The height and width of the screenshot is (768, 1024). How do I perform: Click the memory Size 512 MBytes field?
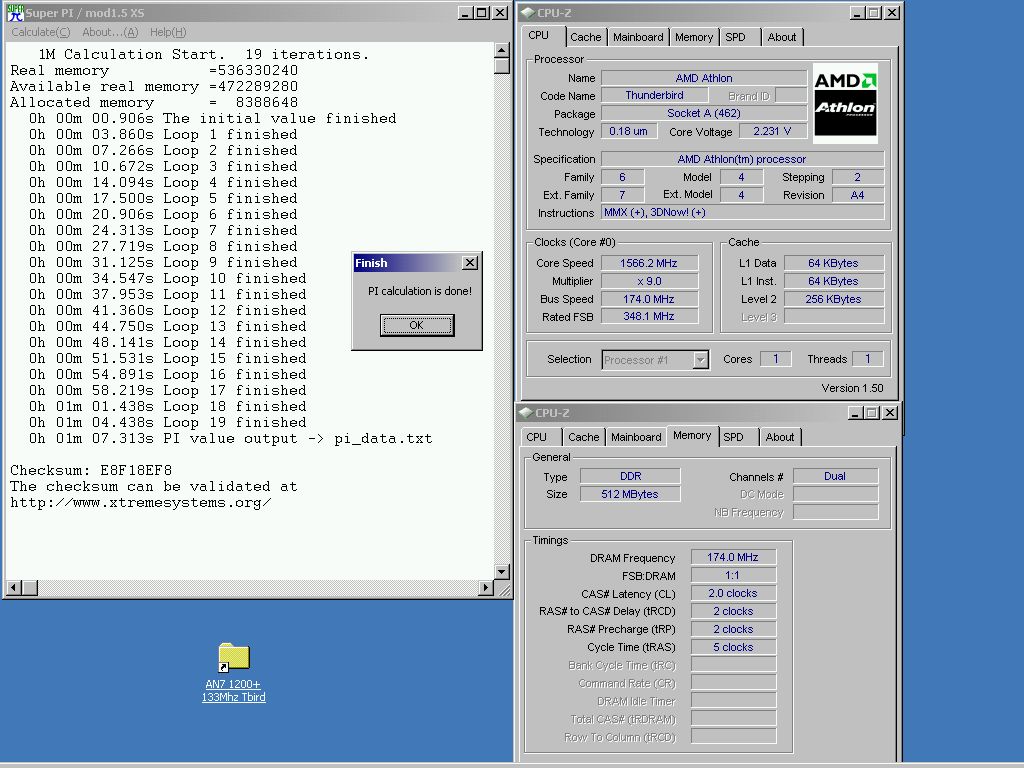(x=630, y=494)
